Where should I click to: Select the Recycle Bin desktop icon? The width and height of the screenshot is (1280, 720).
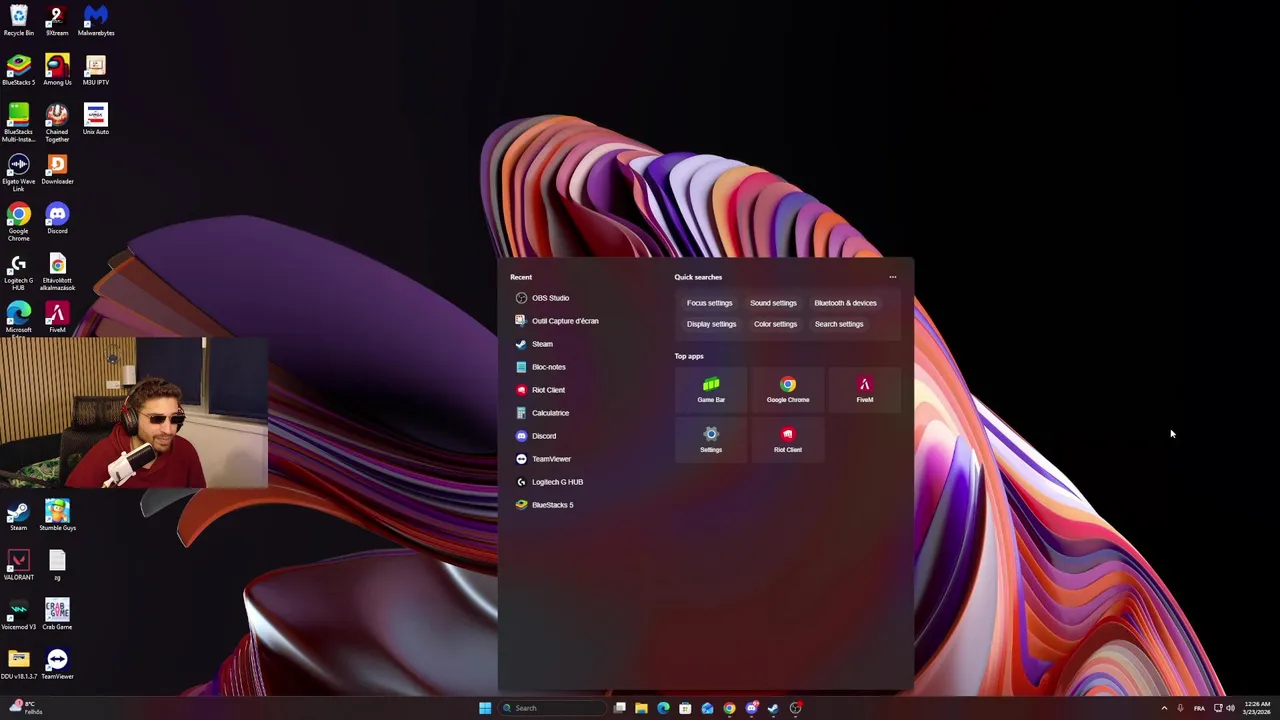coord(19,21)
